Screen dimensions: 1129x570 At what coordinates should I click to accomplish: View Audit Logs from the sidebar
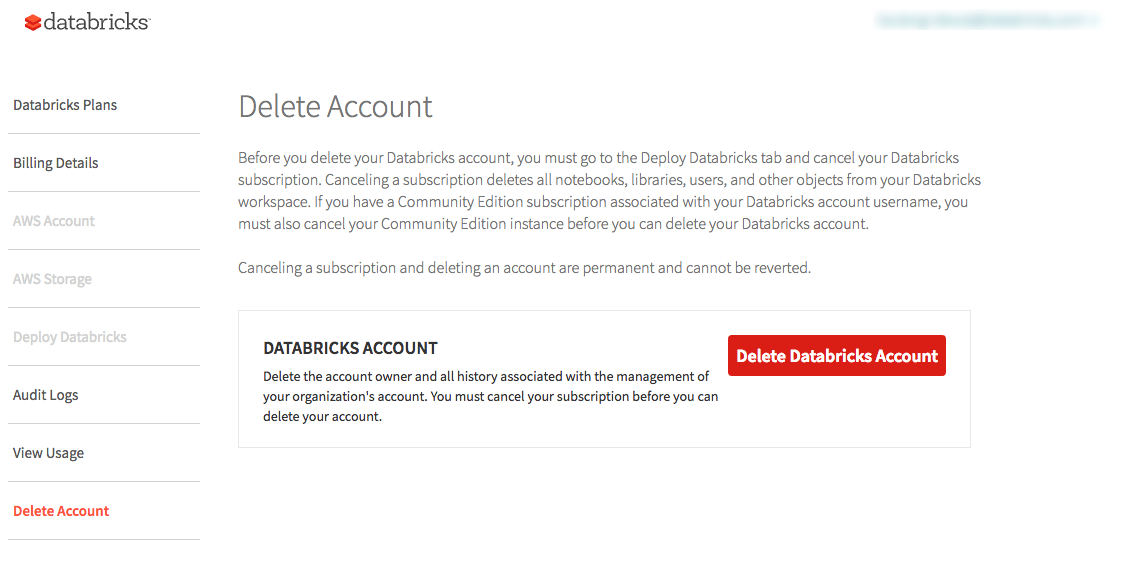point(46,395)
